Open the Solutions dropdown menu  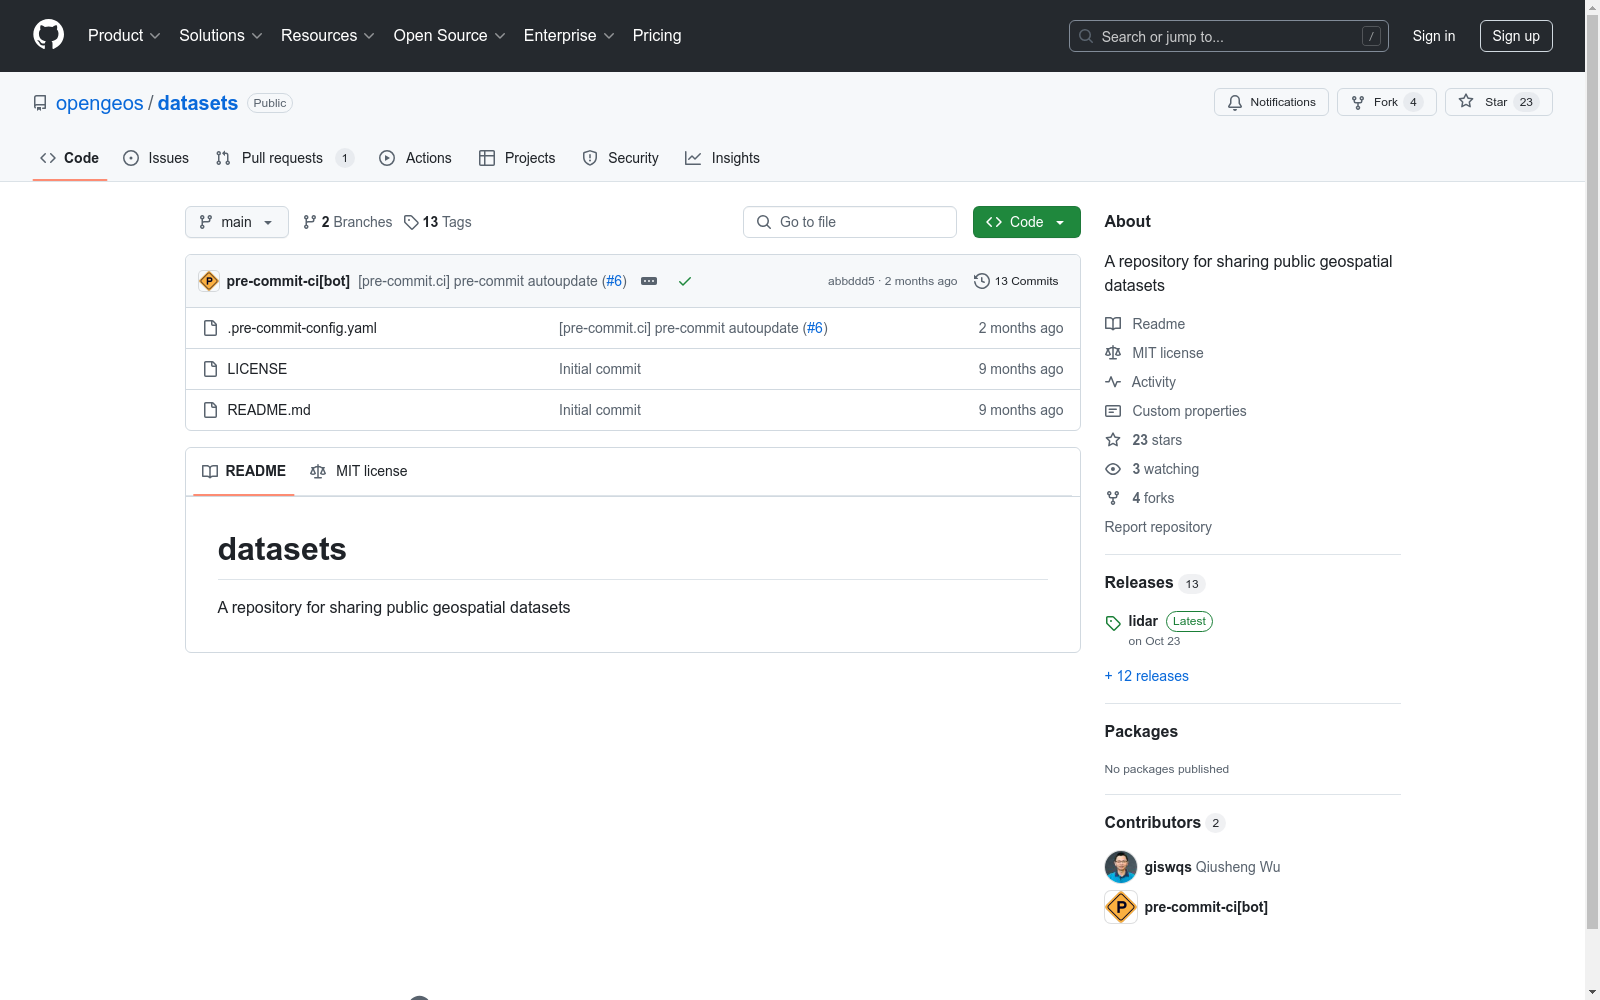click(x=221, y=36)
